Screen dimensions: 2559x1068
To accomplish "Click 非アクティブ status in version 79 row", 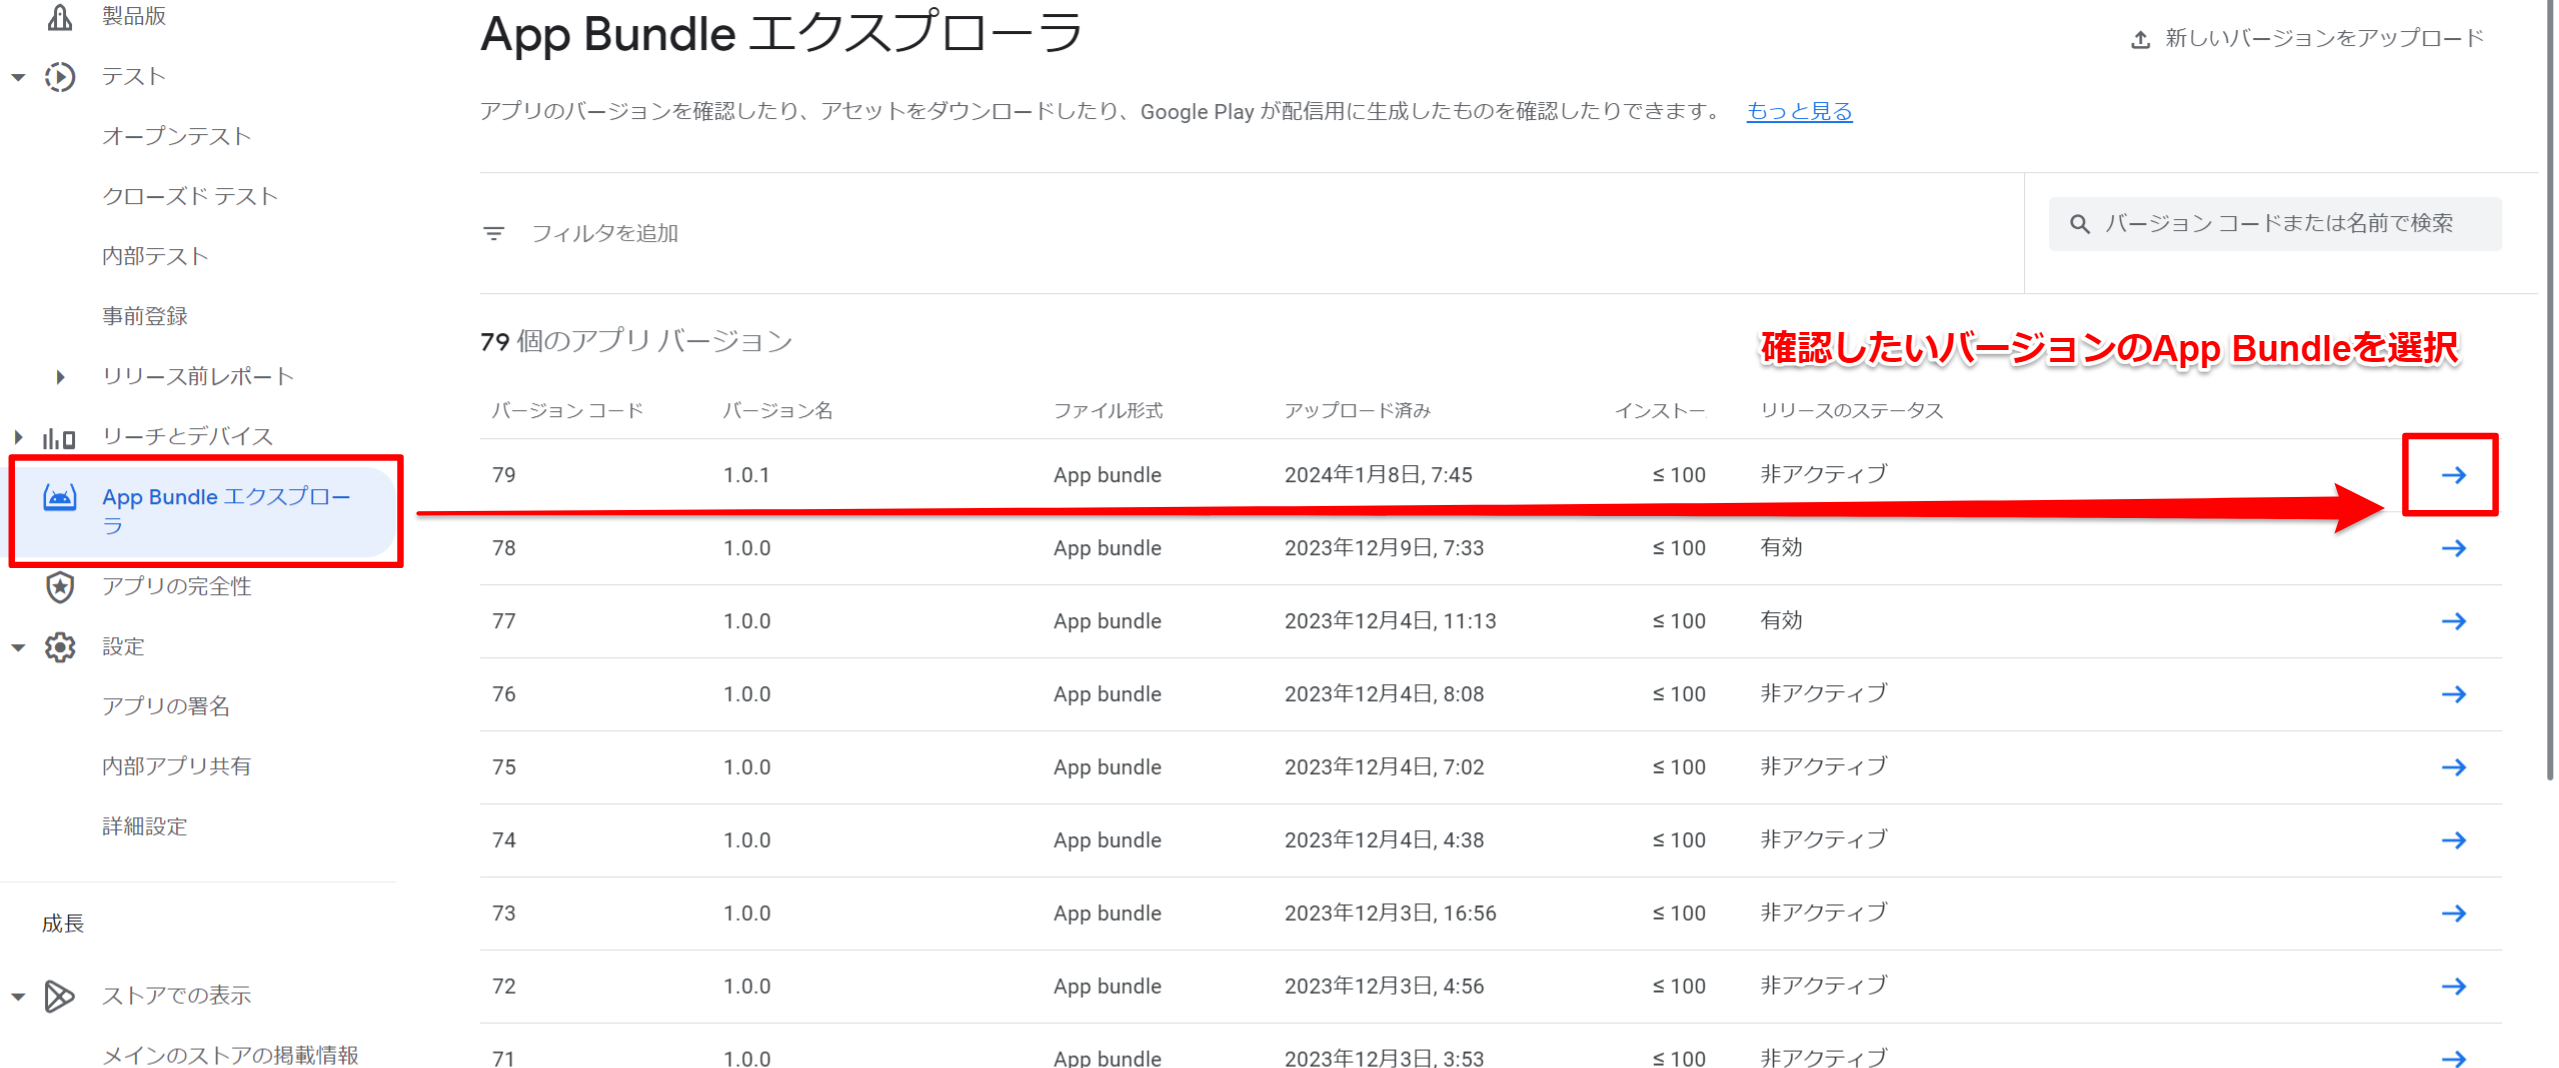I will (1823, 475).
